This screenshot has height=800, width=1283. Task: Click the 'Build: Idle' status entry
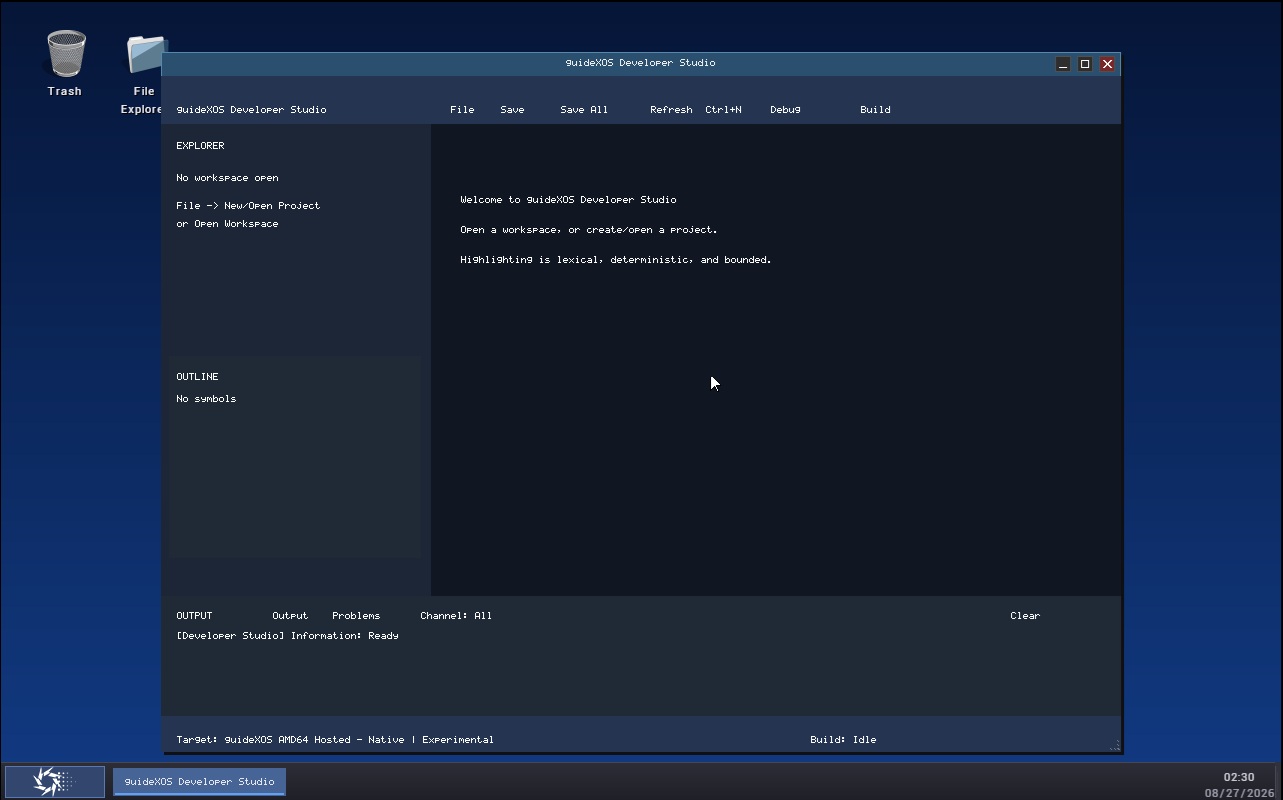(843, 740)
